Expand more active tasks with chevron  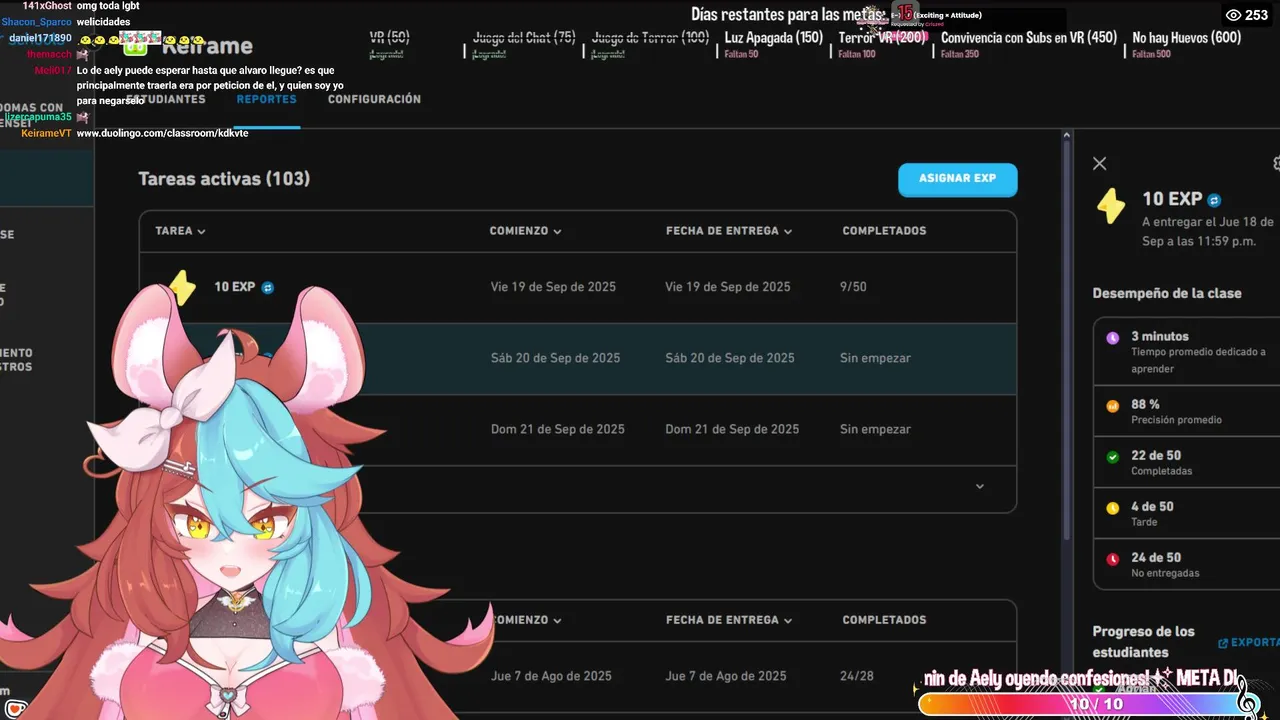click(980, 487)
